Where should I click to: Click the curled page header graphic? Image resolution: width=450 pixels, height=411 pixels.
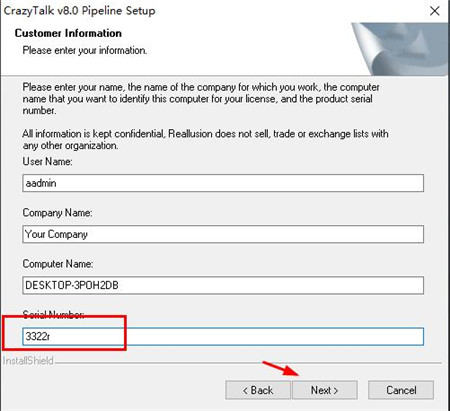400,49
